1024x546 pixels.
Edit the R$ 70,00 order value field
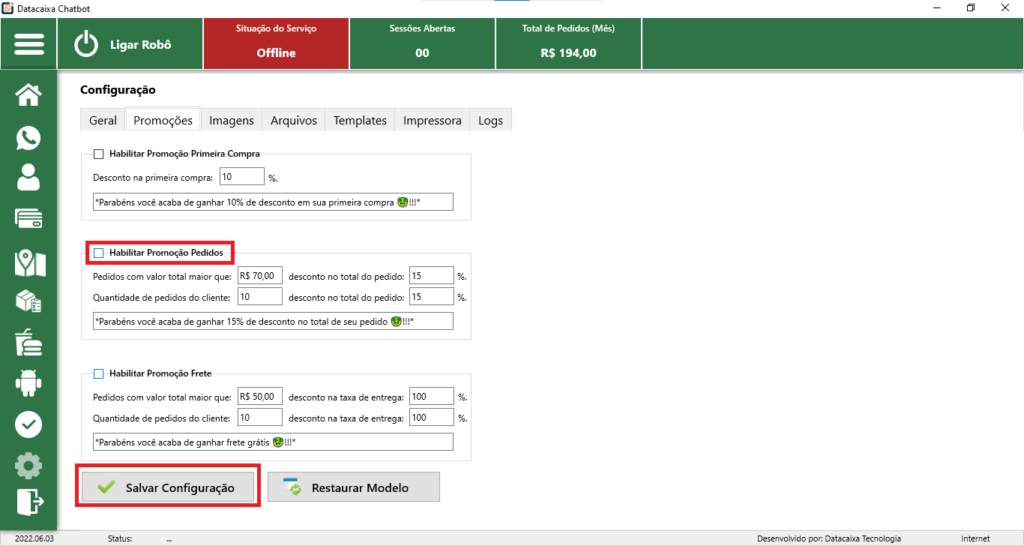260,276
